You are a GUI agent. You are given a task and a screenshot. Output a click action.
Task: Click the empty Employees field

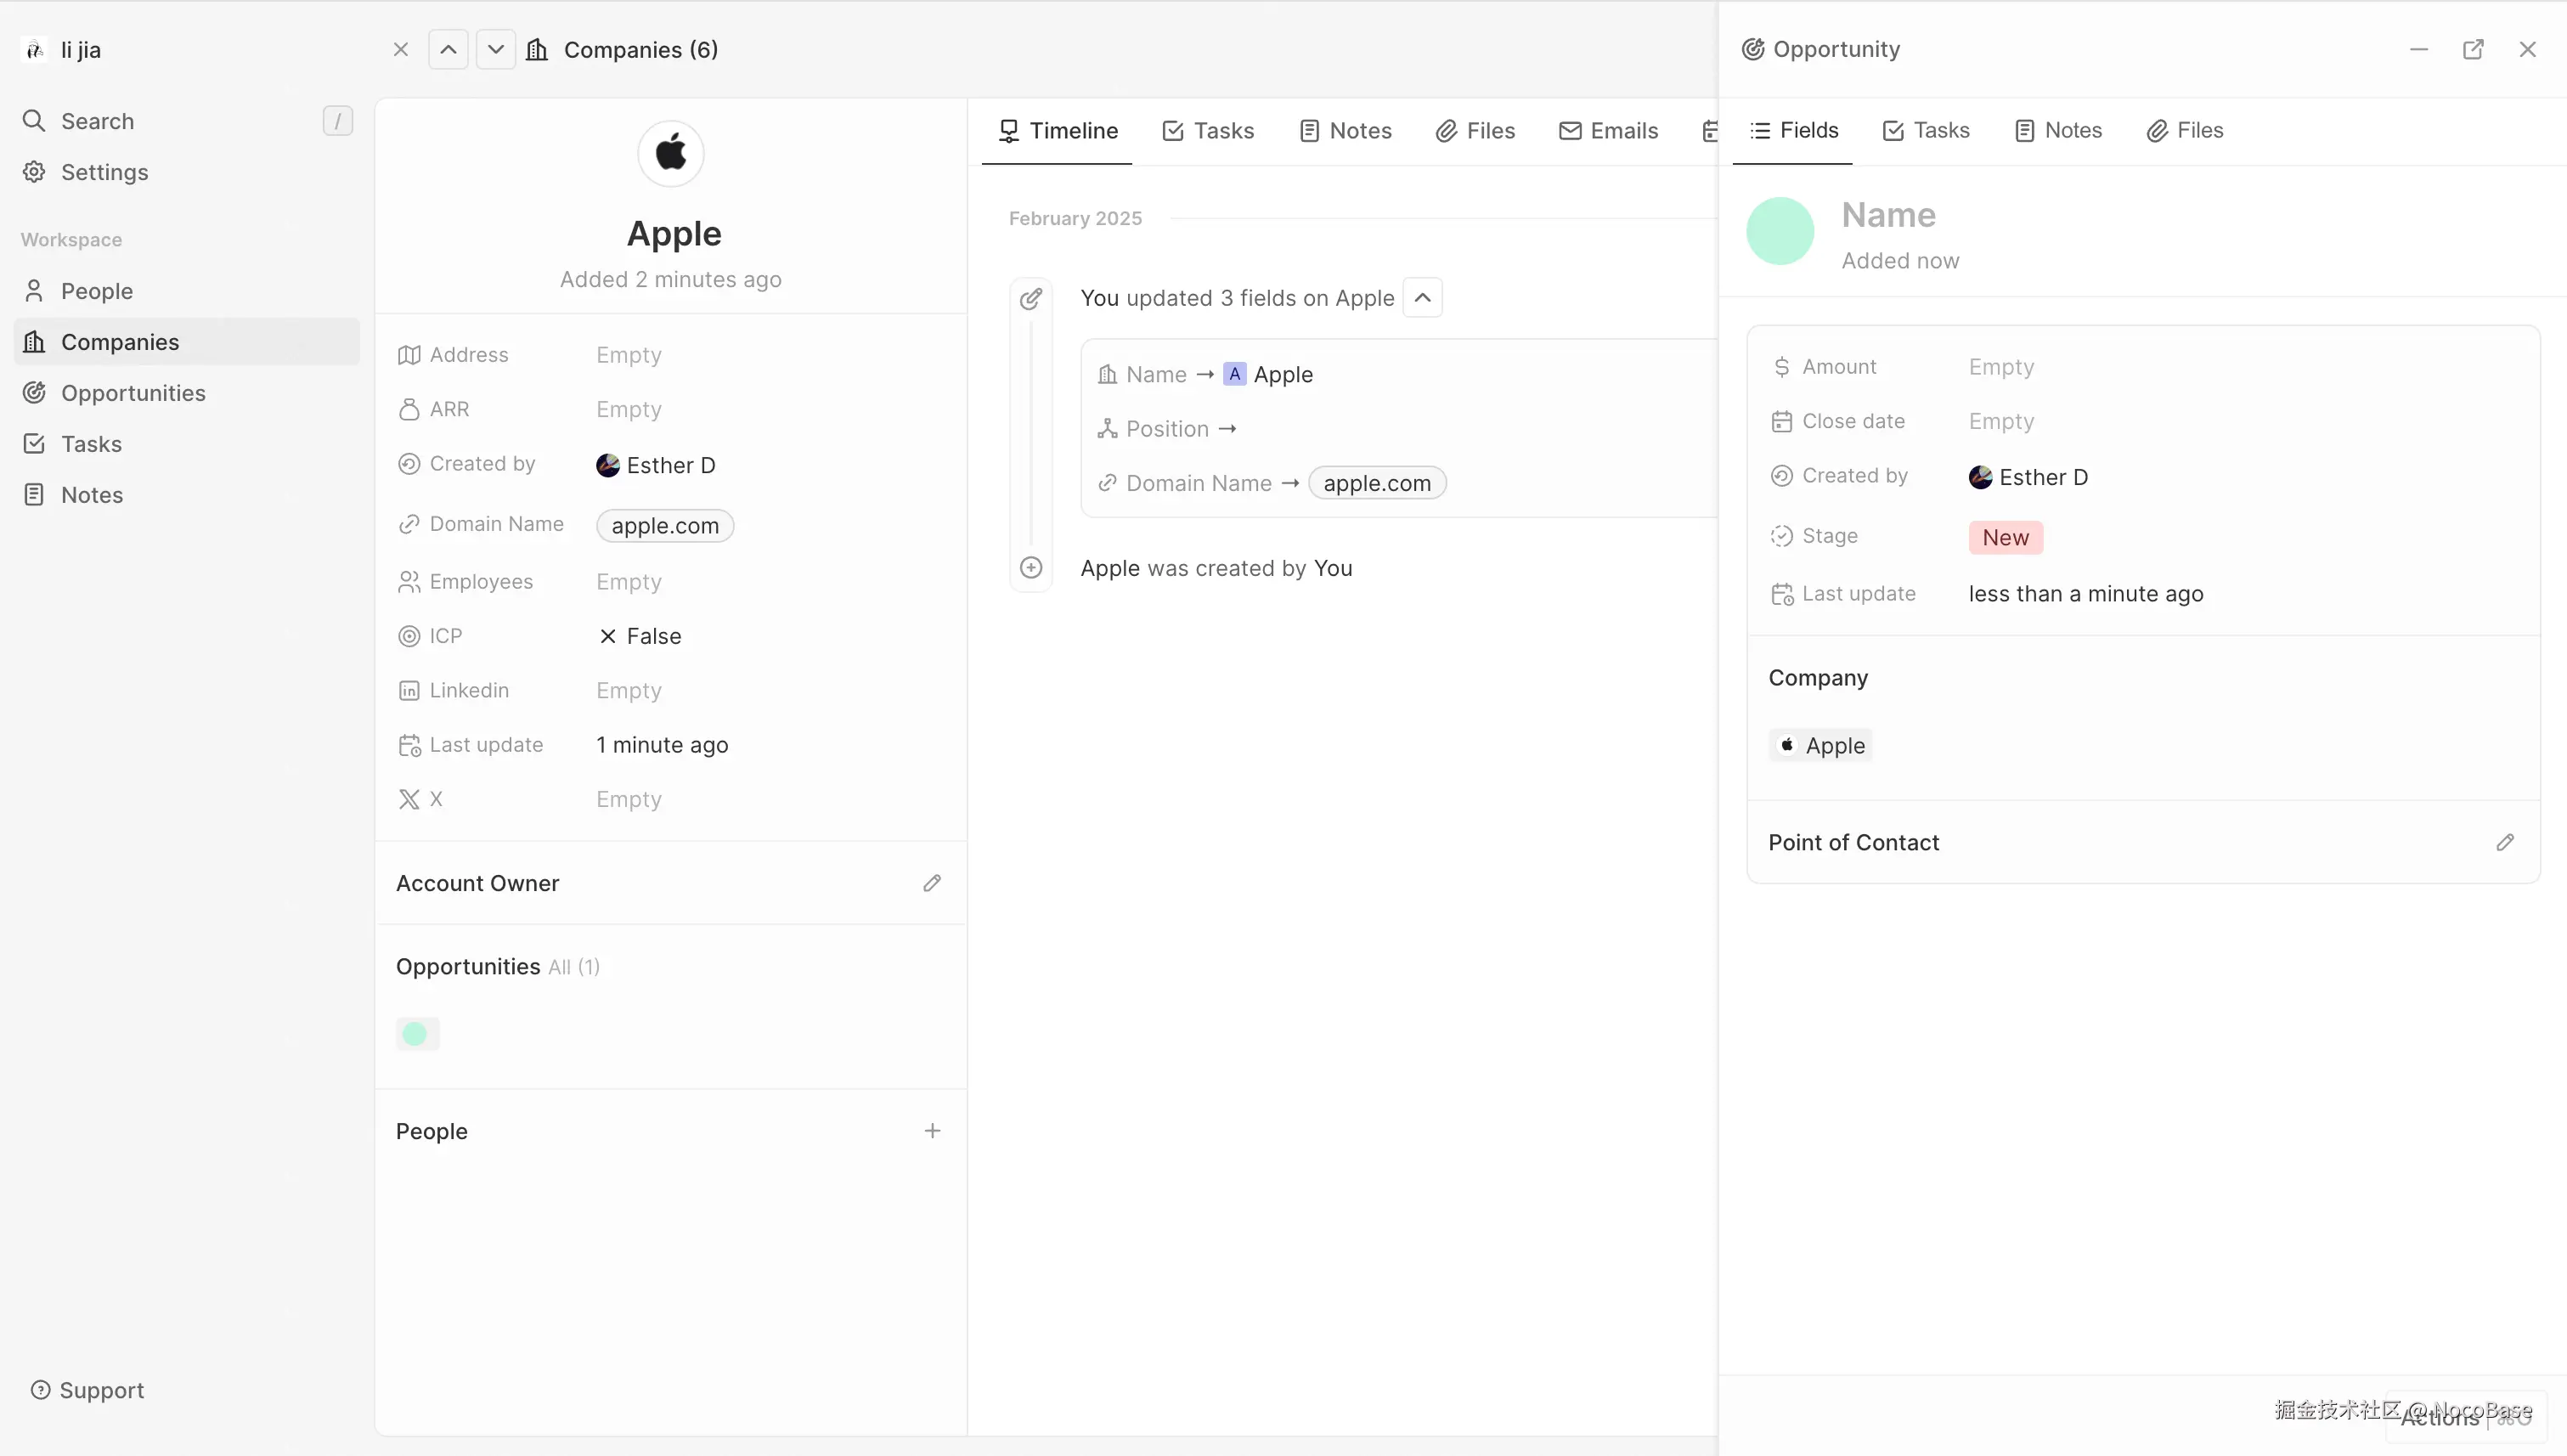click(x=629, y=582)
